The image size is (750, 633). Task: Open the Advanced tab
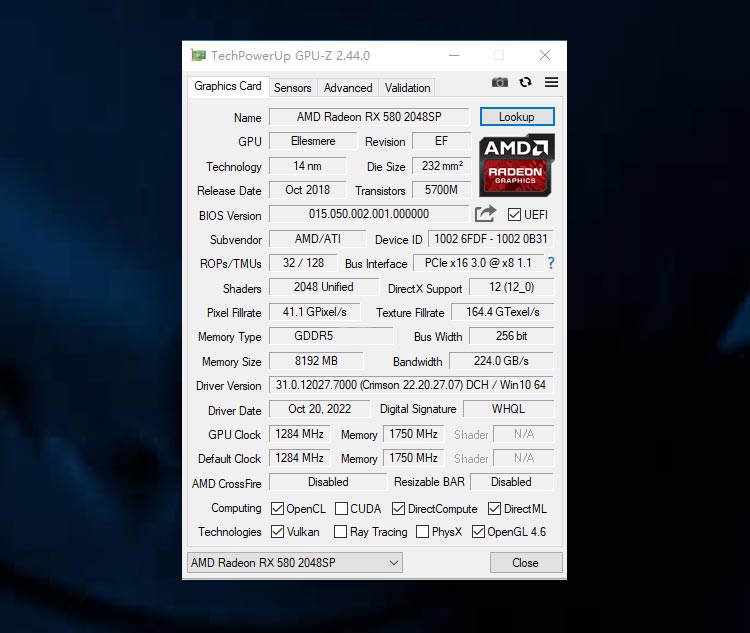pos(348,88)
